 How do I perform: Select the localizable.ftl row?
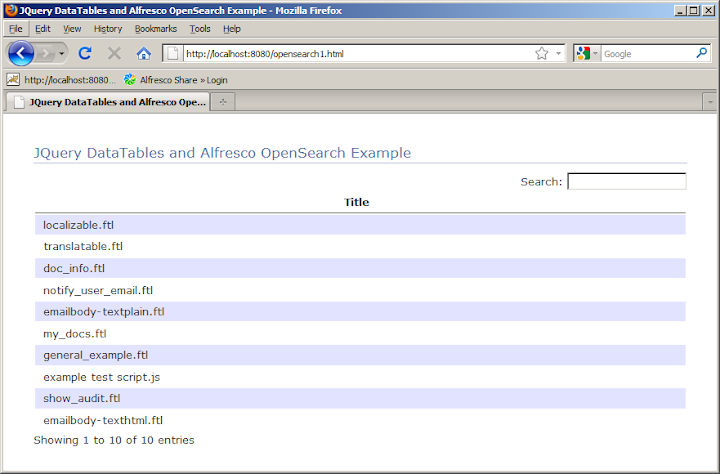click(x=360, y=225)
